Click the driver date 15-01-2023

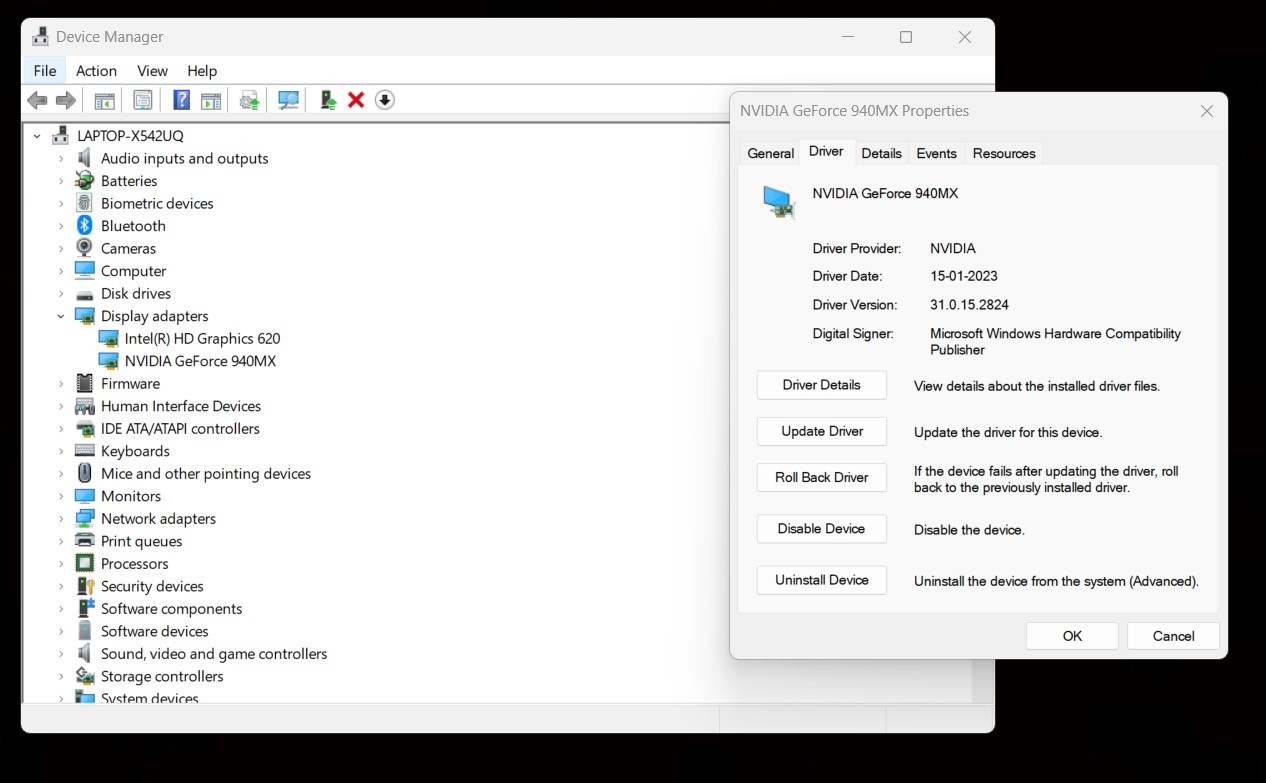pyautogui.click(x=964, y=276)
